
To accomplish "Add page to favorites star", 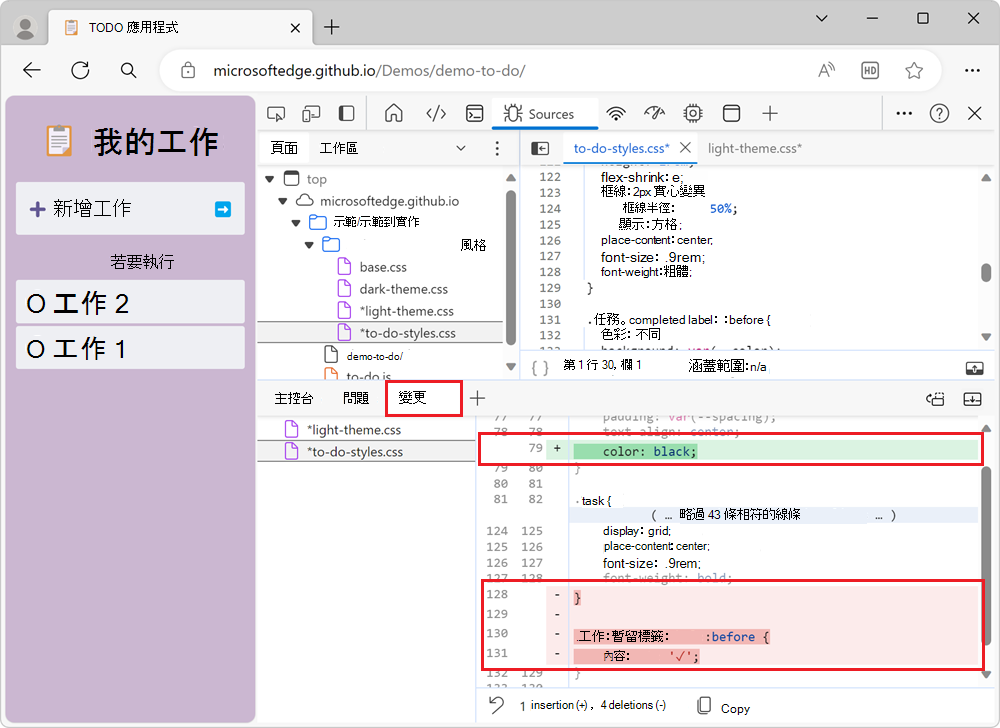I will [x=914, y=70].
